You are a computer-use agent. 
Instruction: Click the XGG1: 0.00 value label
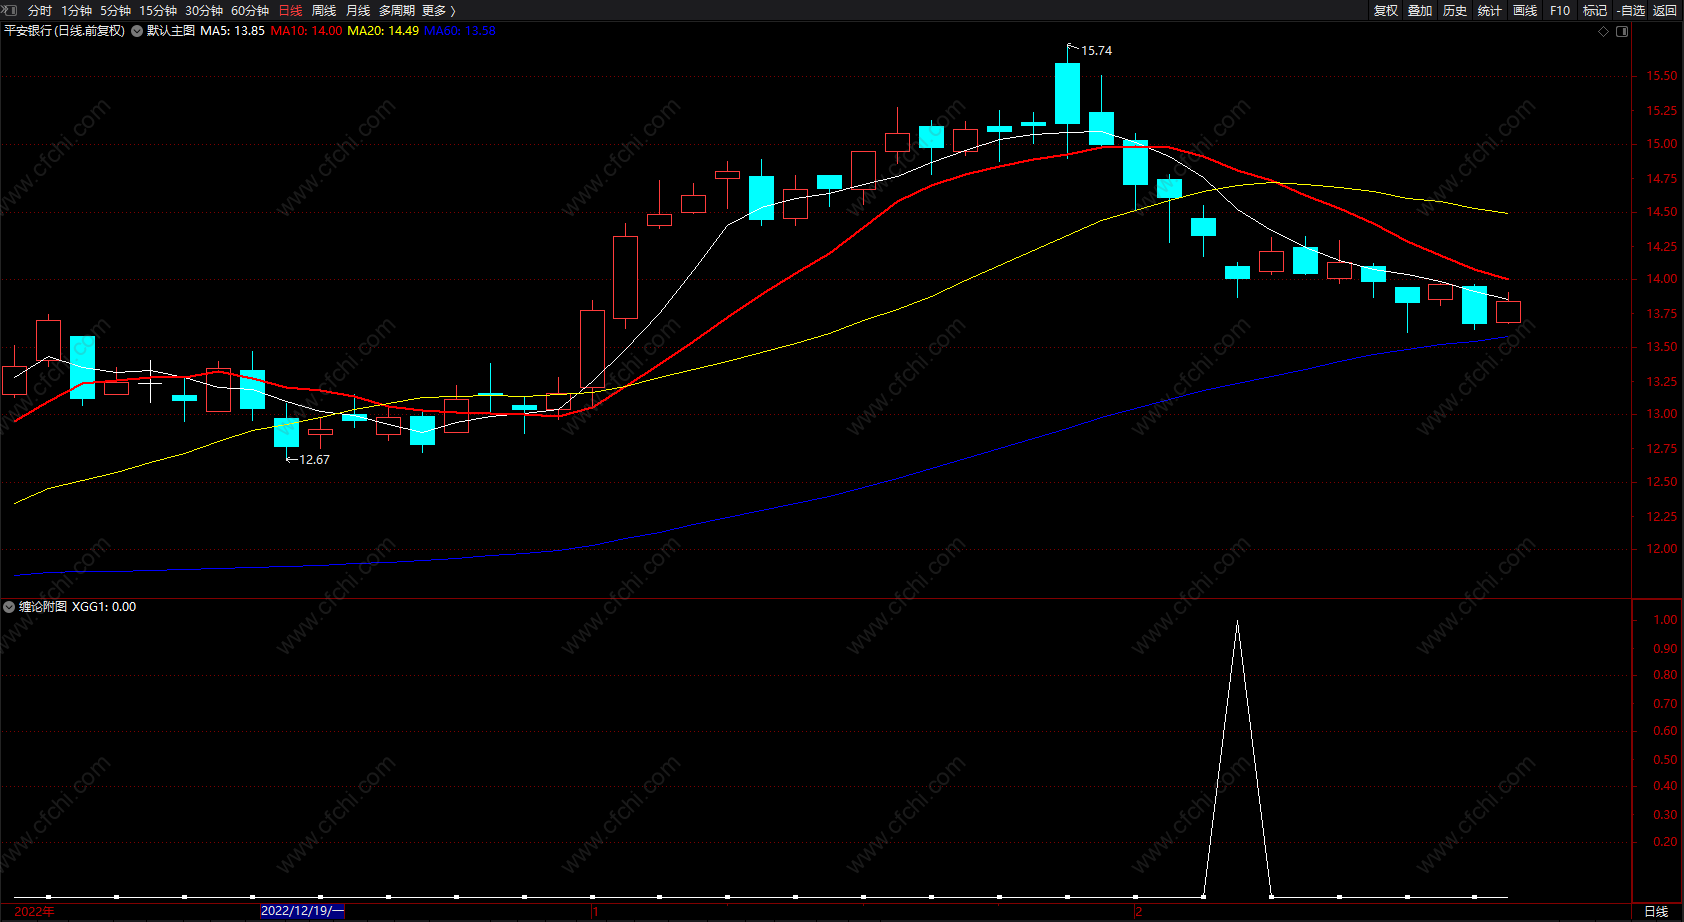pos(104,607)
